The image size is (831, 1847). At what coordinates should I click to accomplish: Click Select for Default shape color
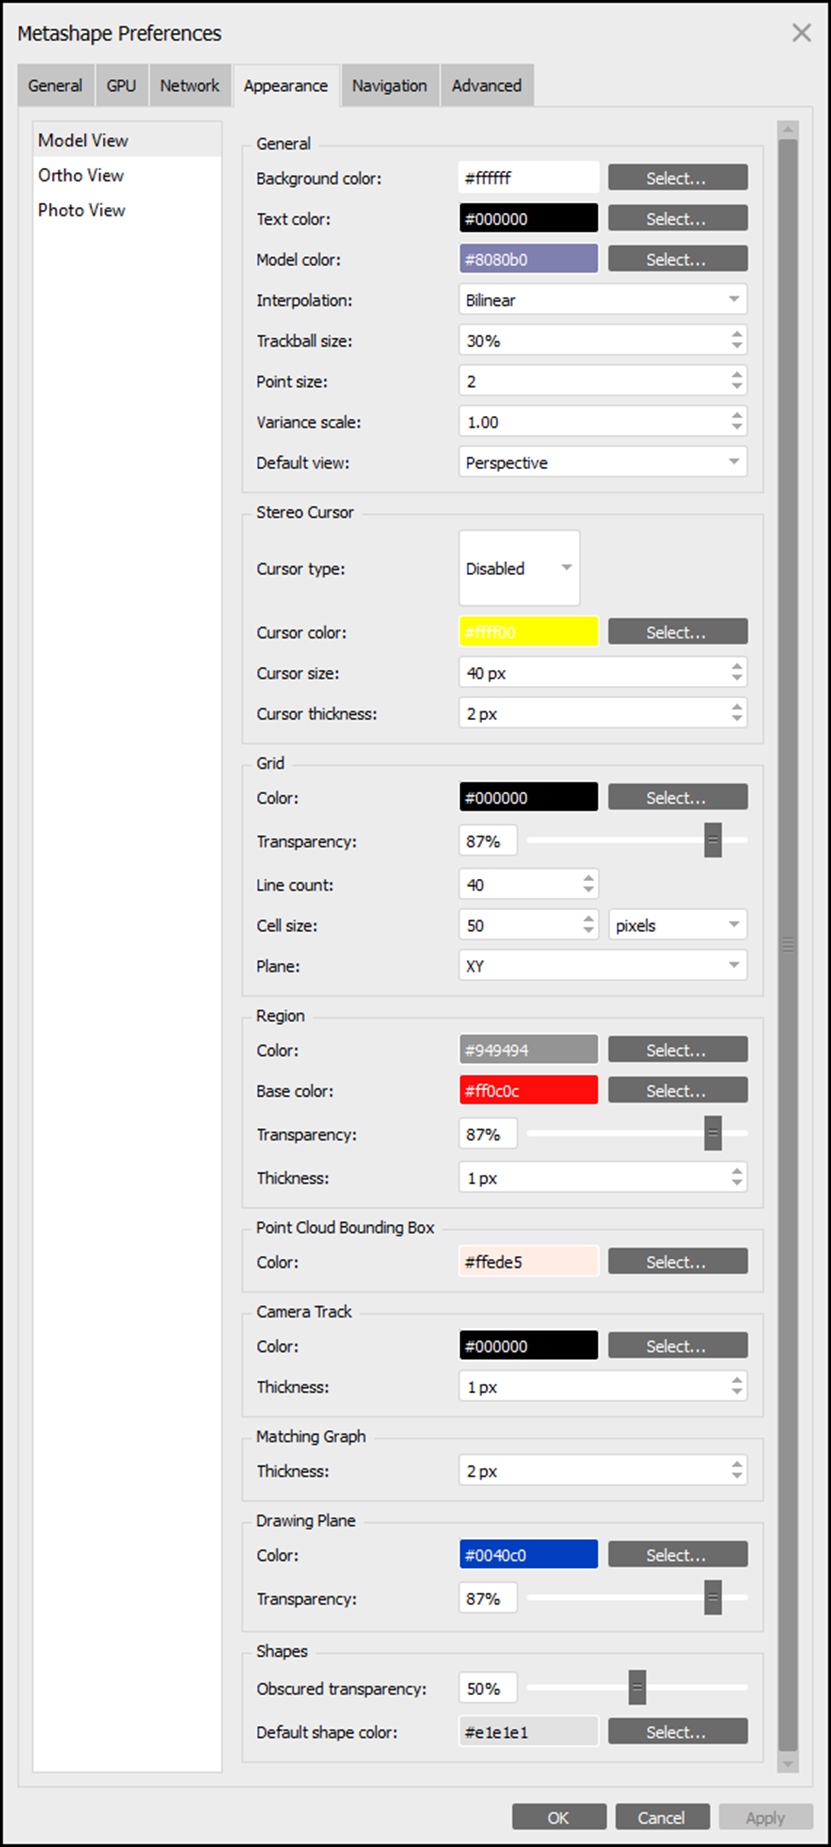[677, 1732]
